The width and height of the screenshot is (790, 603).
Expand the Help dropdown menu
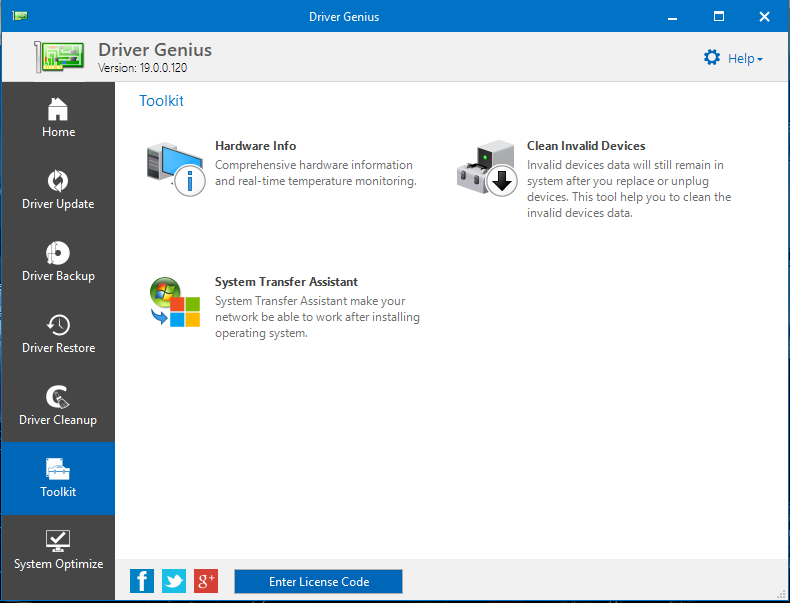[x=745, y=58]
